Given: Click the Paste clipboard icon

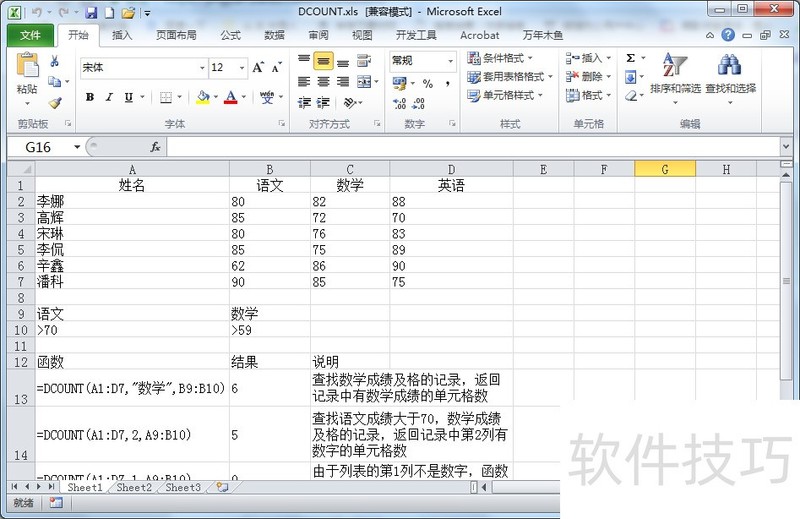Looking at the screenshot, I should [x=27, y=66].
